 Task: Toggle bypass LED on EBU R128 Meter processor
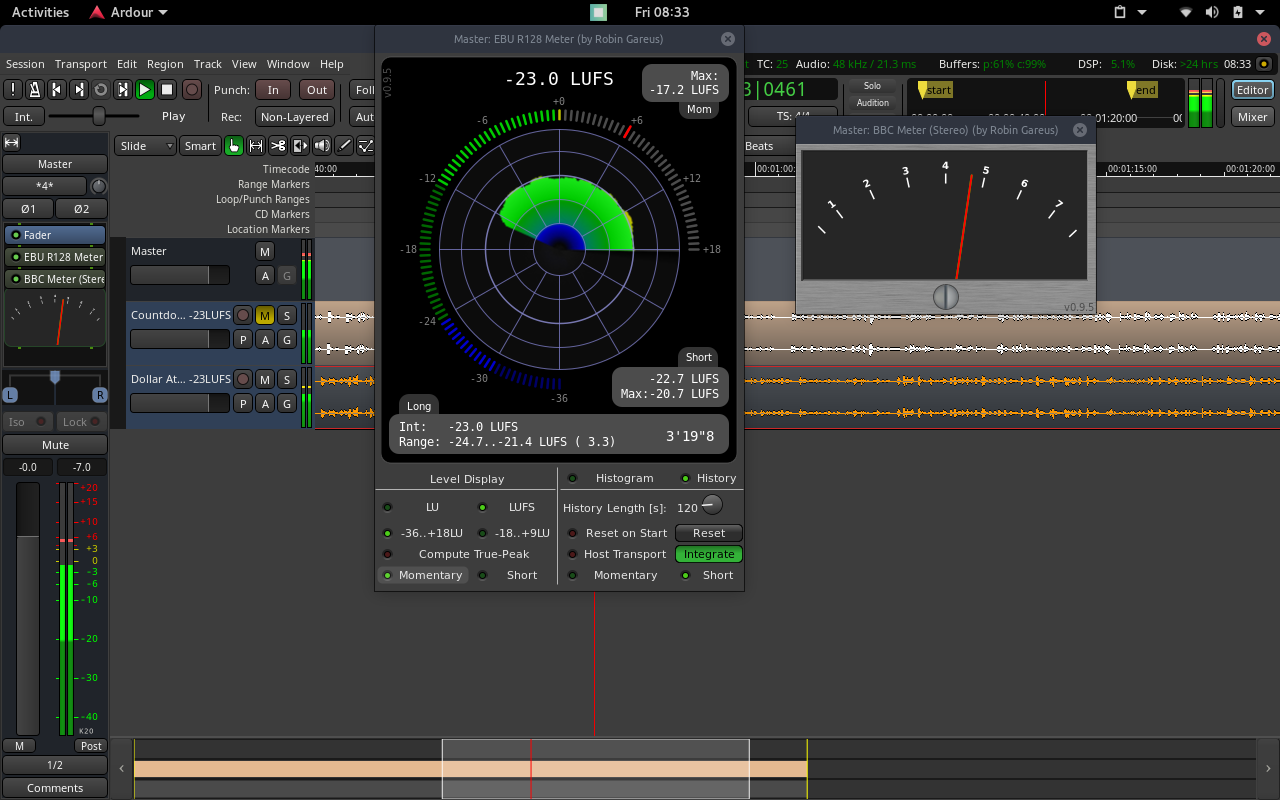pyautogui.click(x=15, y=257)
